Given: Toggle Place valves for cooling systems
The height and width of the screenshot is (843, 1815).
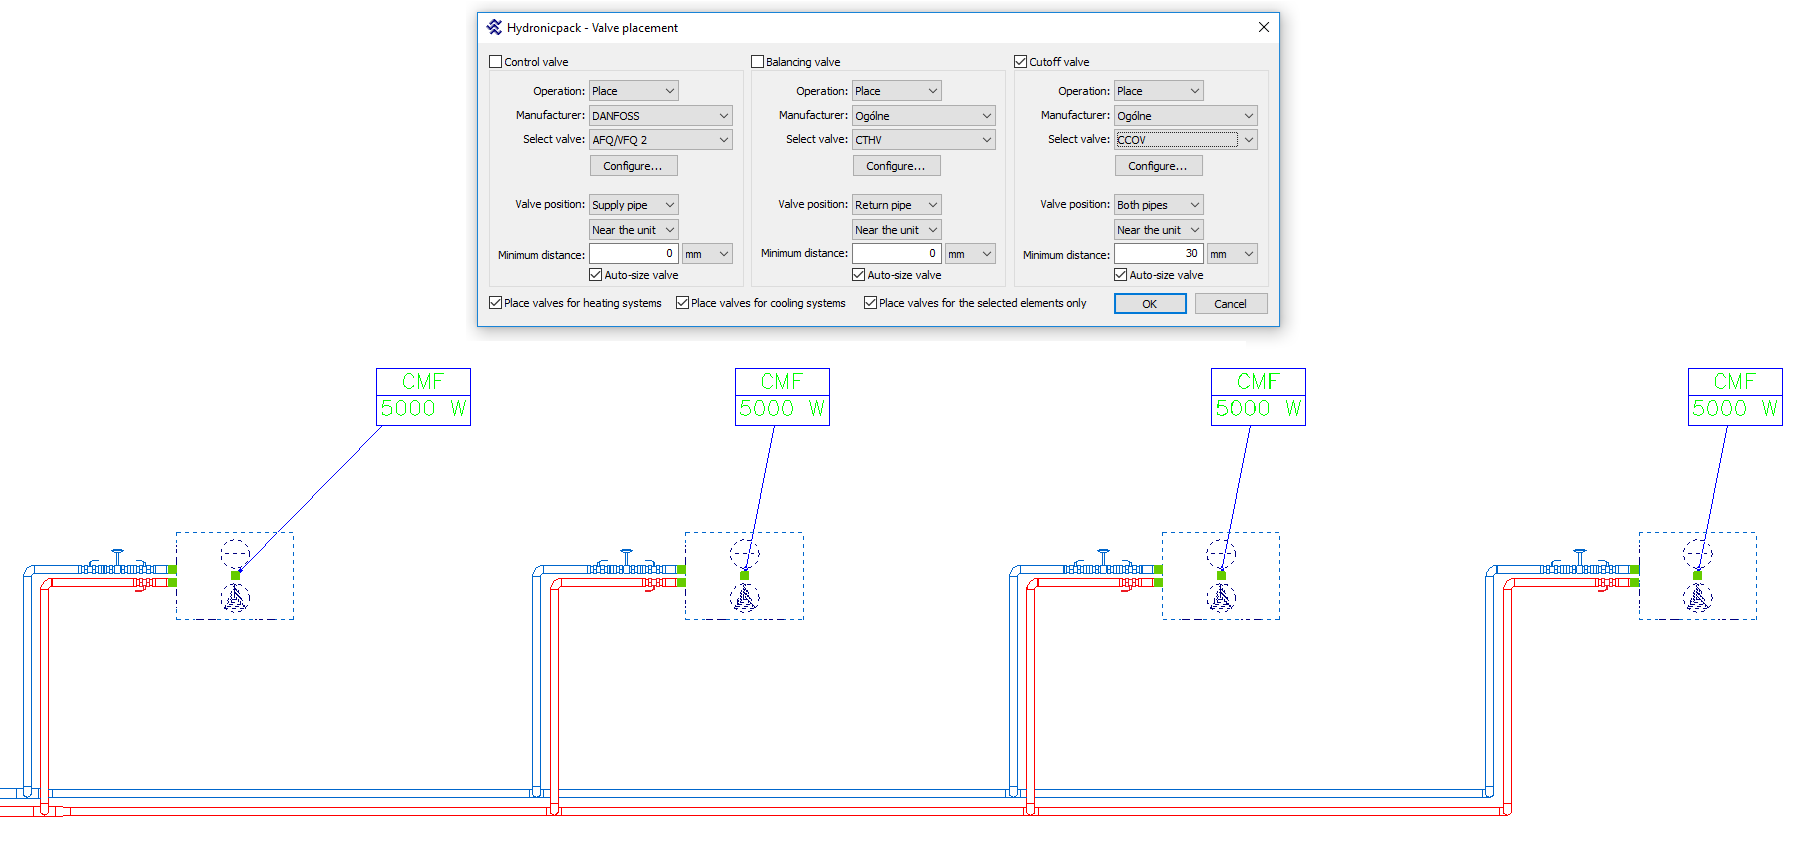Looking at the screenshot, I should (683, 303).
